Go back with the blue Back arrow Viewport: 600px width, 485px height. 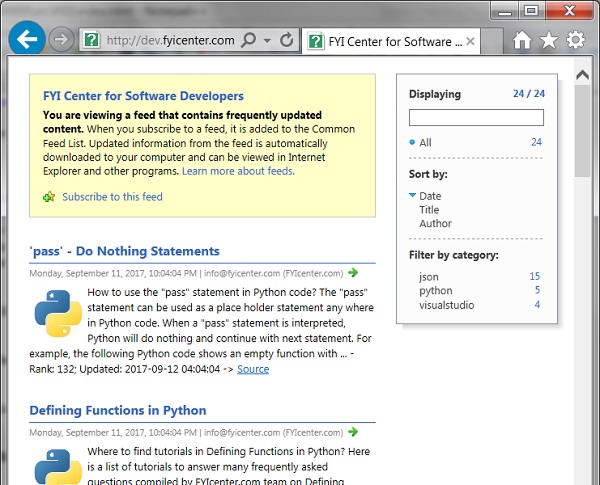(x=27, y=39)
